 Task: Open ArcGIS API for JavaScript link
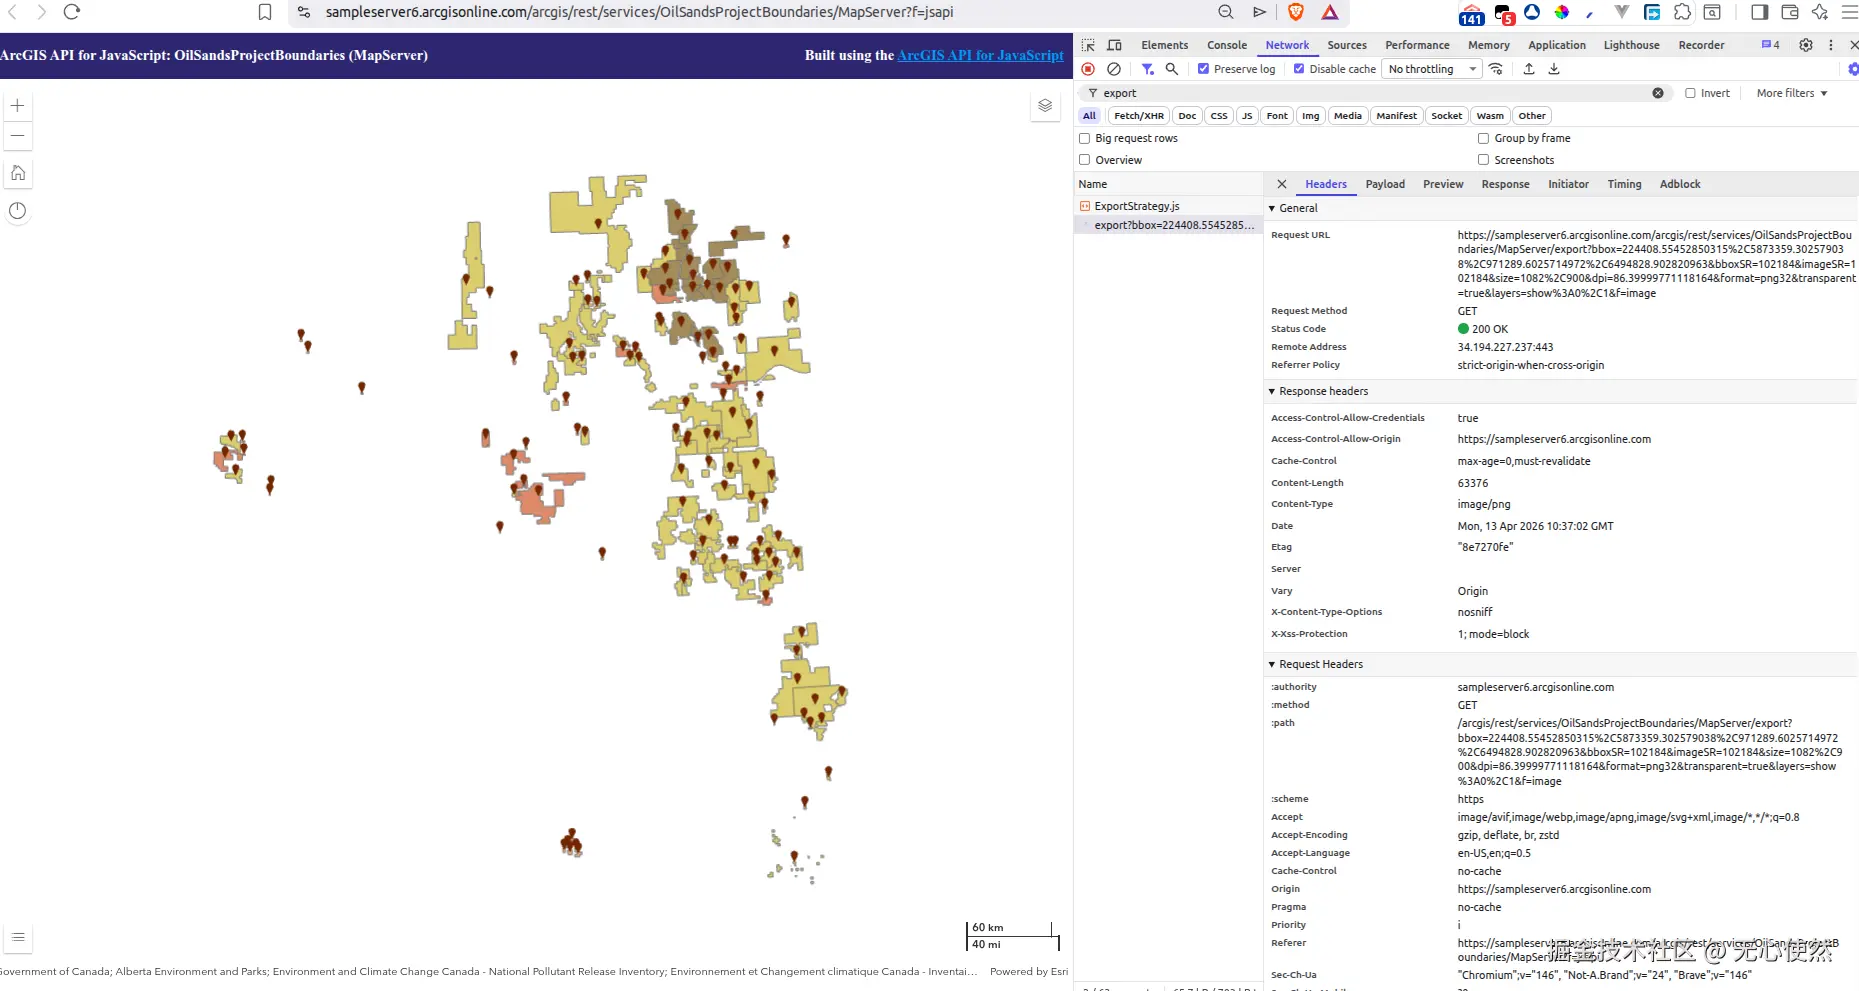tap(980, 55)
